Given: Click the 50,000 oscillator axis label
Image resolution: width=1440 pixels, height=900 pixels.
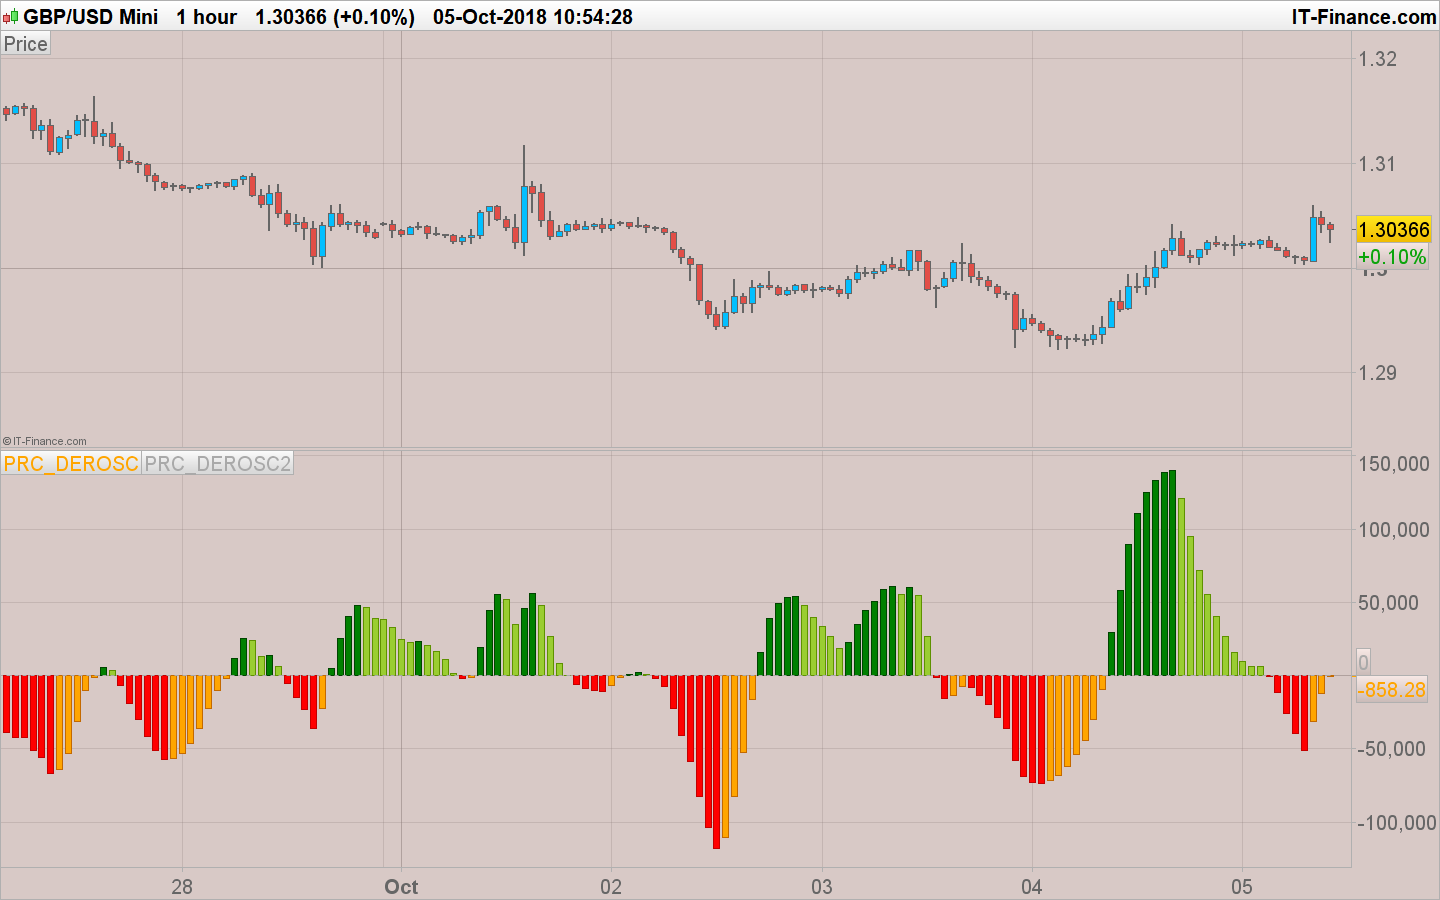Looking at the screenshot, I should [1388, 603].
